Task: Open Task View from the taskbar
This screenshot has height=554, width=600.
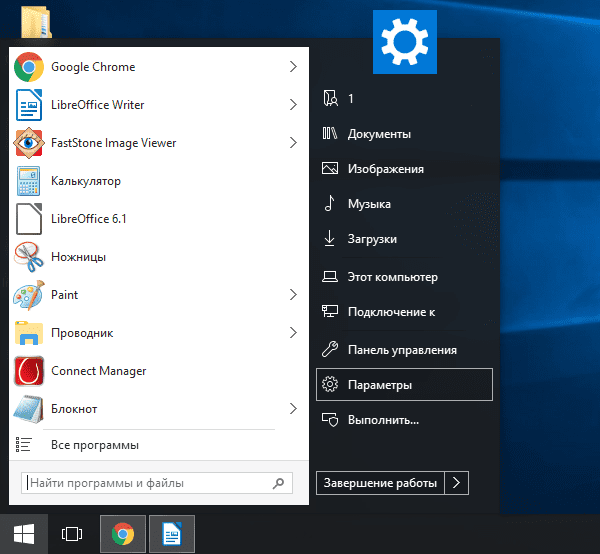Action: tap(71, 533)
